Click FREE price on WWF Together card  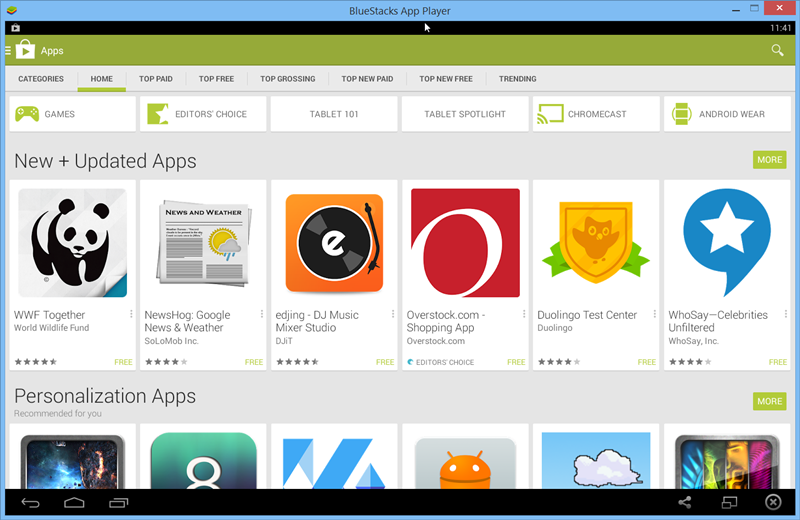[x=123, y=362]
